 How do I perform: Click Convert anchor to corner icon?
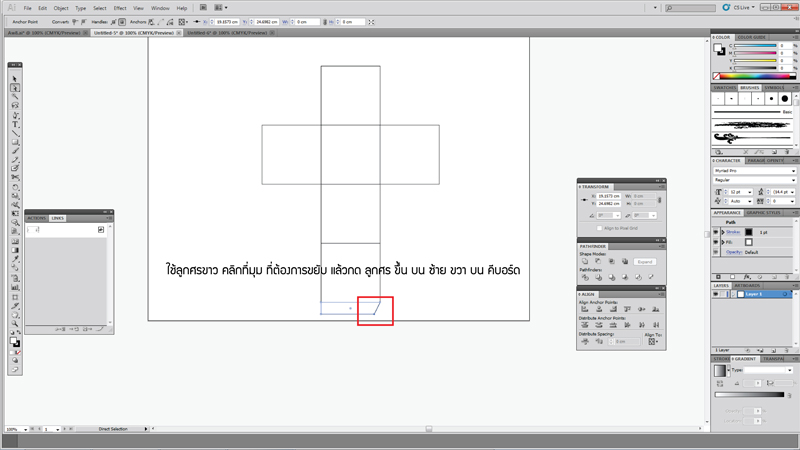pyautogui.click(x=75, y=22)
